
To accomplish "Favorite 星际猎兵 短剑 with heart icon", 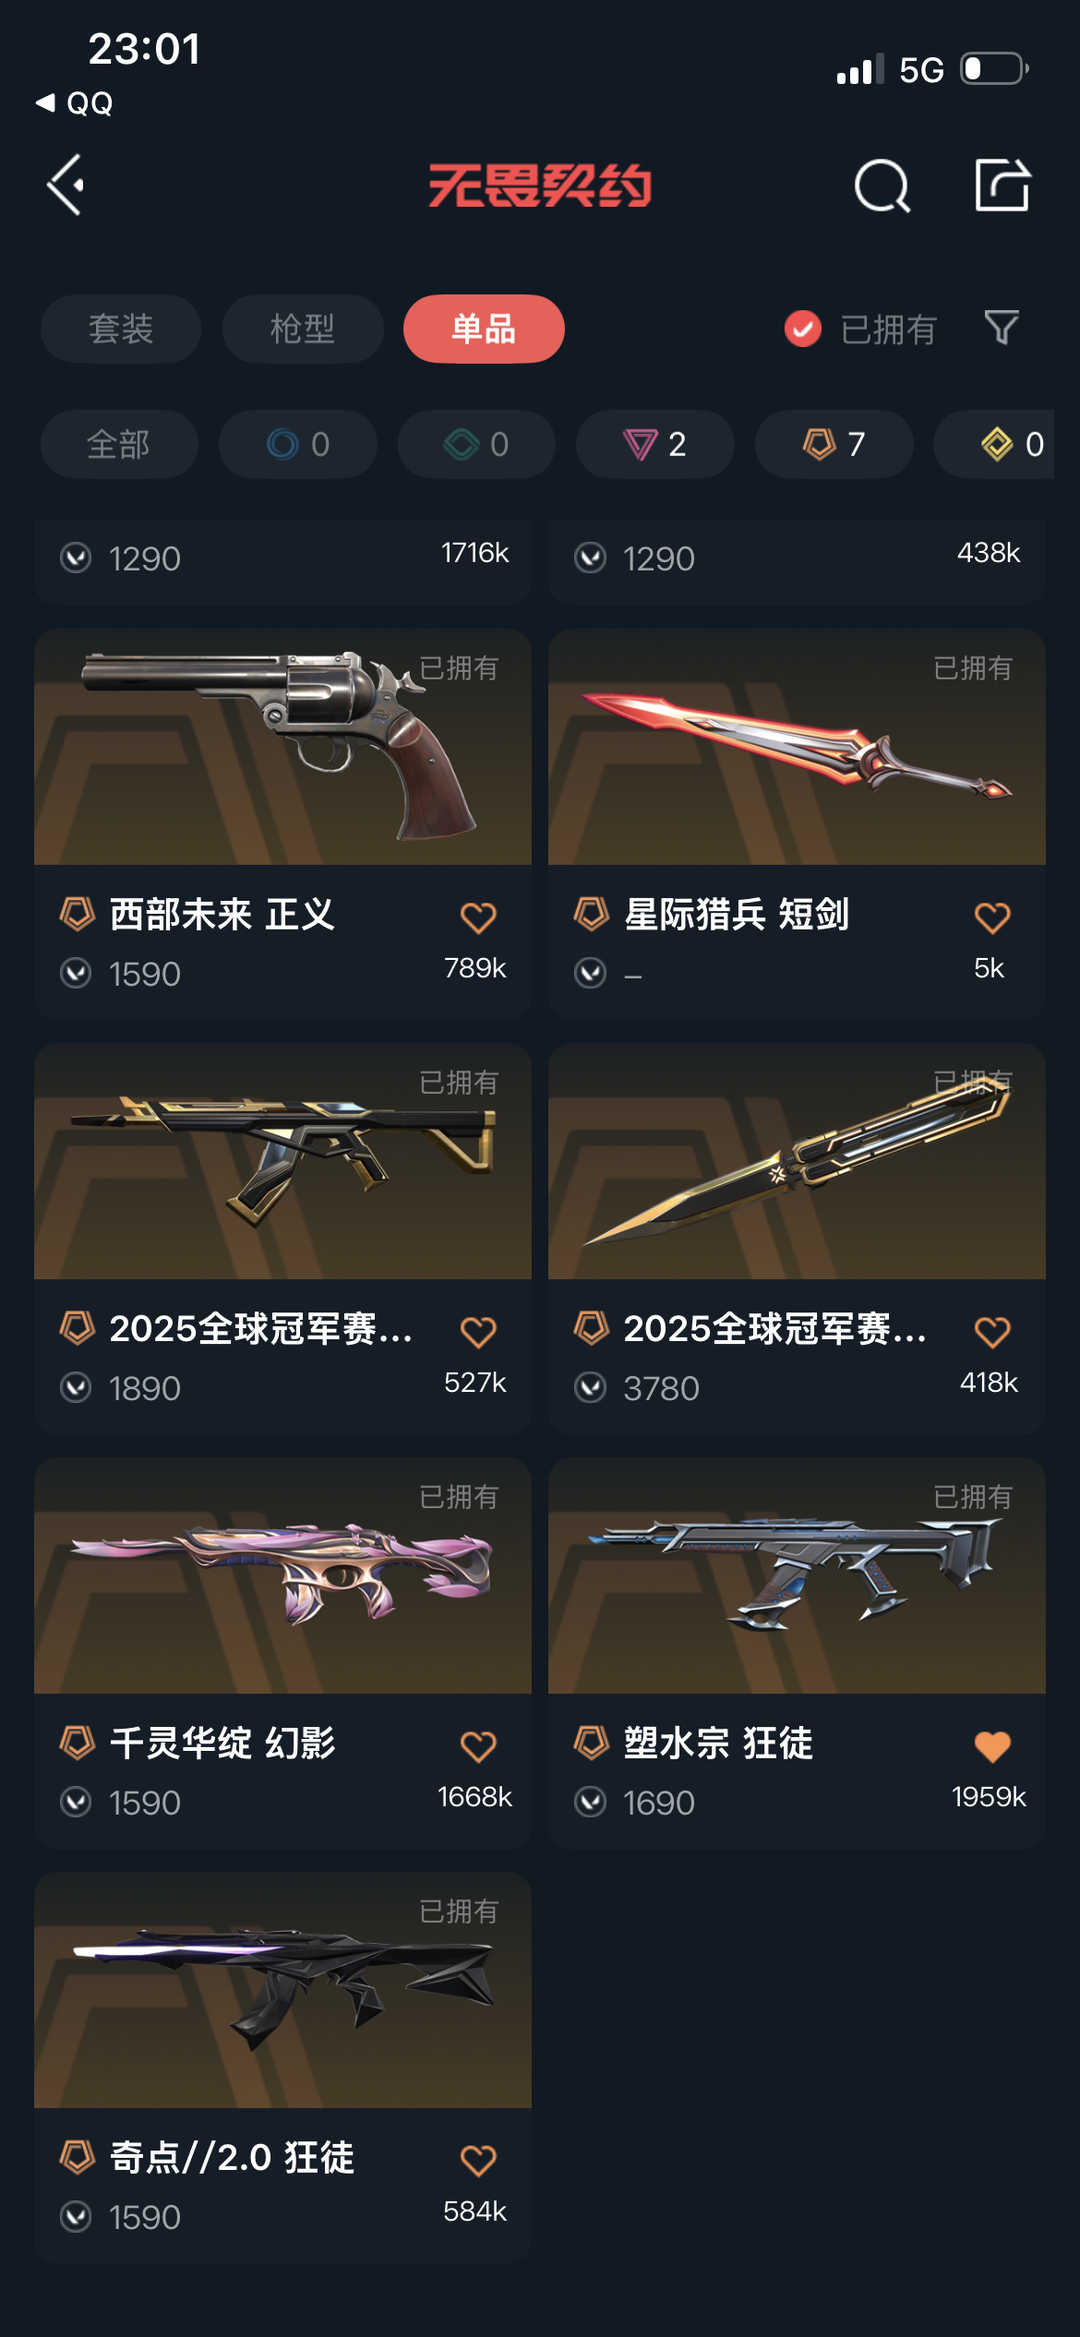I will [992, 917].
